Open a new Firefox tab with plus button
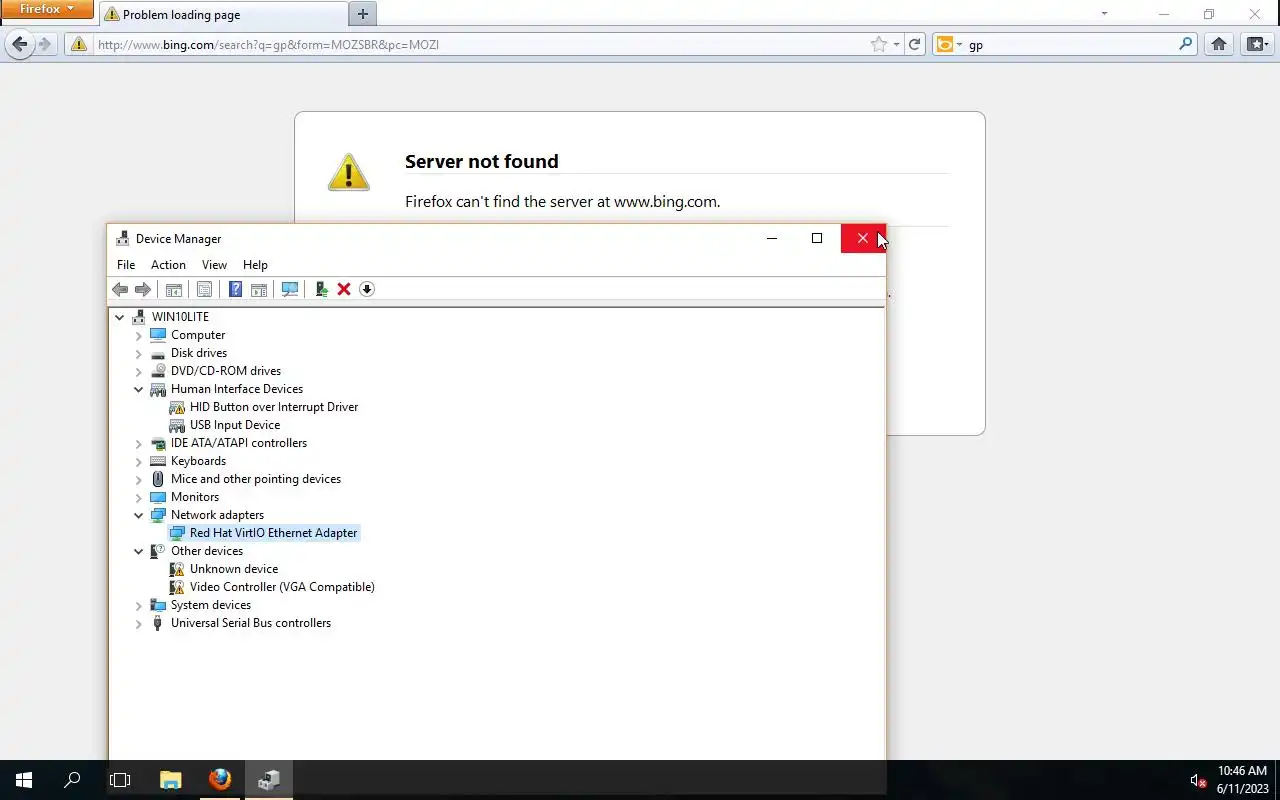Viewport: 1280px width, 800px height. (x=363, y=14)
